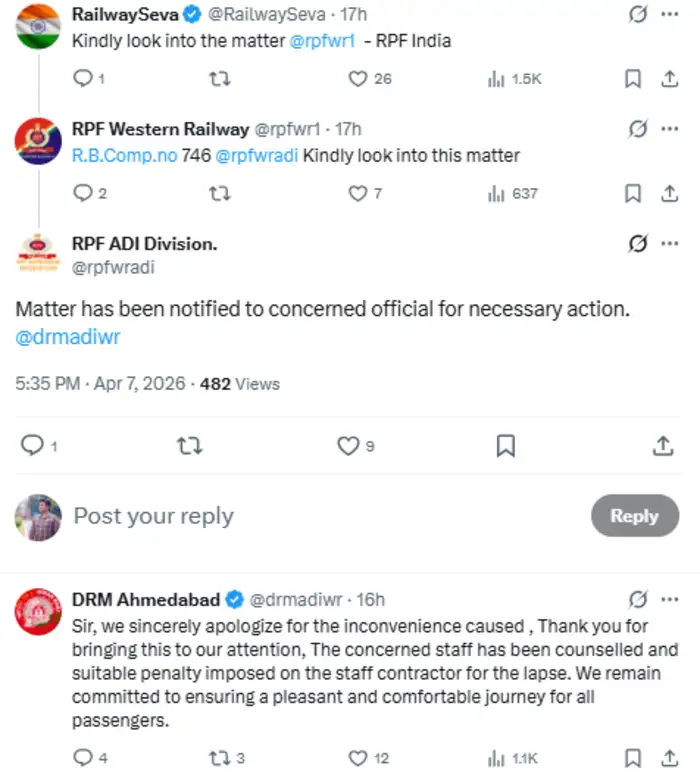Open the @rpfwradi mention link
The image size is (700, 781).
pos(257,155)
